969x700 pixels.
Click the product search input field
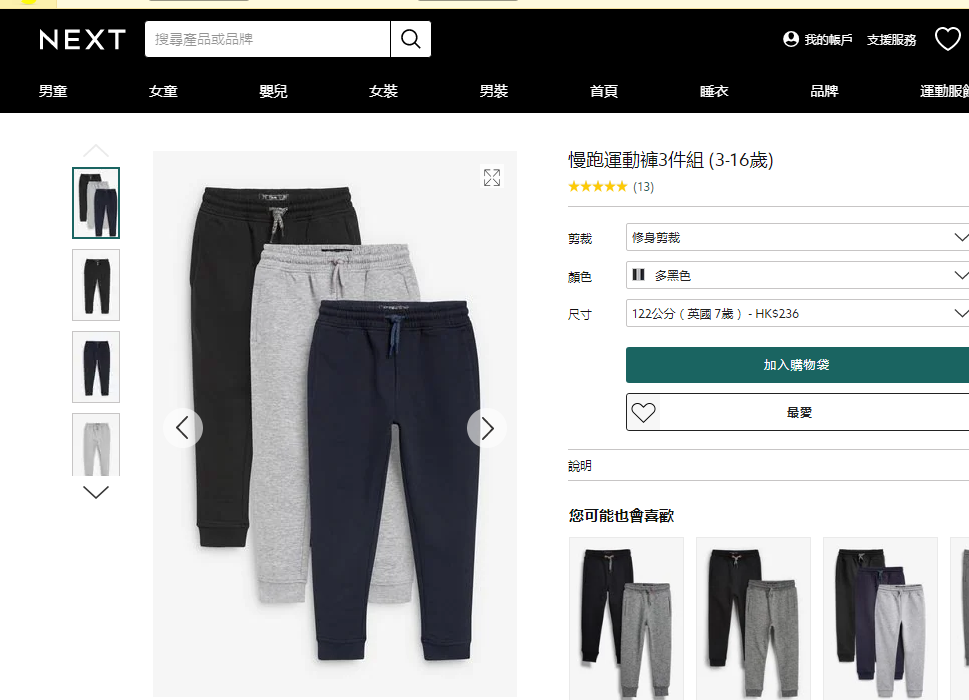268,39
